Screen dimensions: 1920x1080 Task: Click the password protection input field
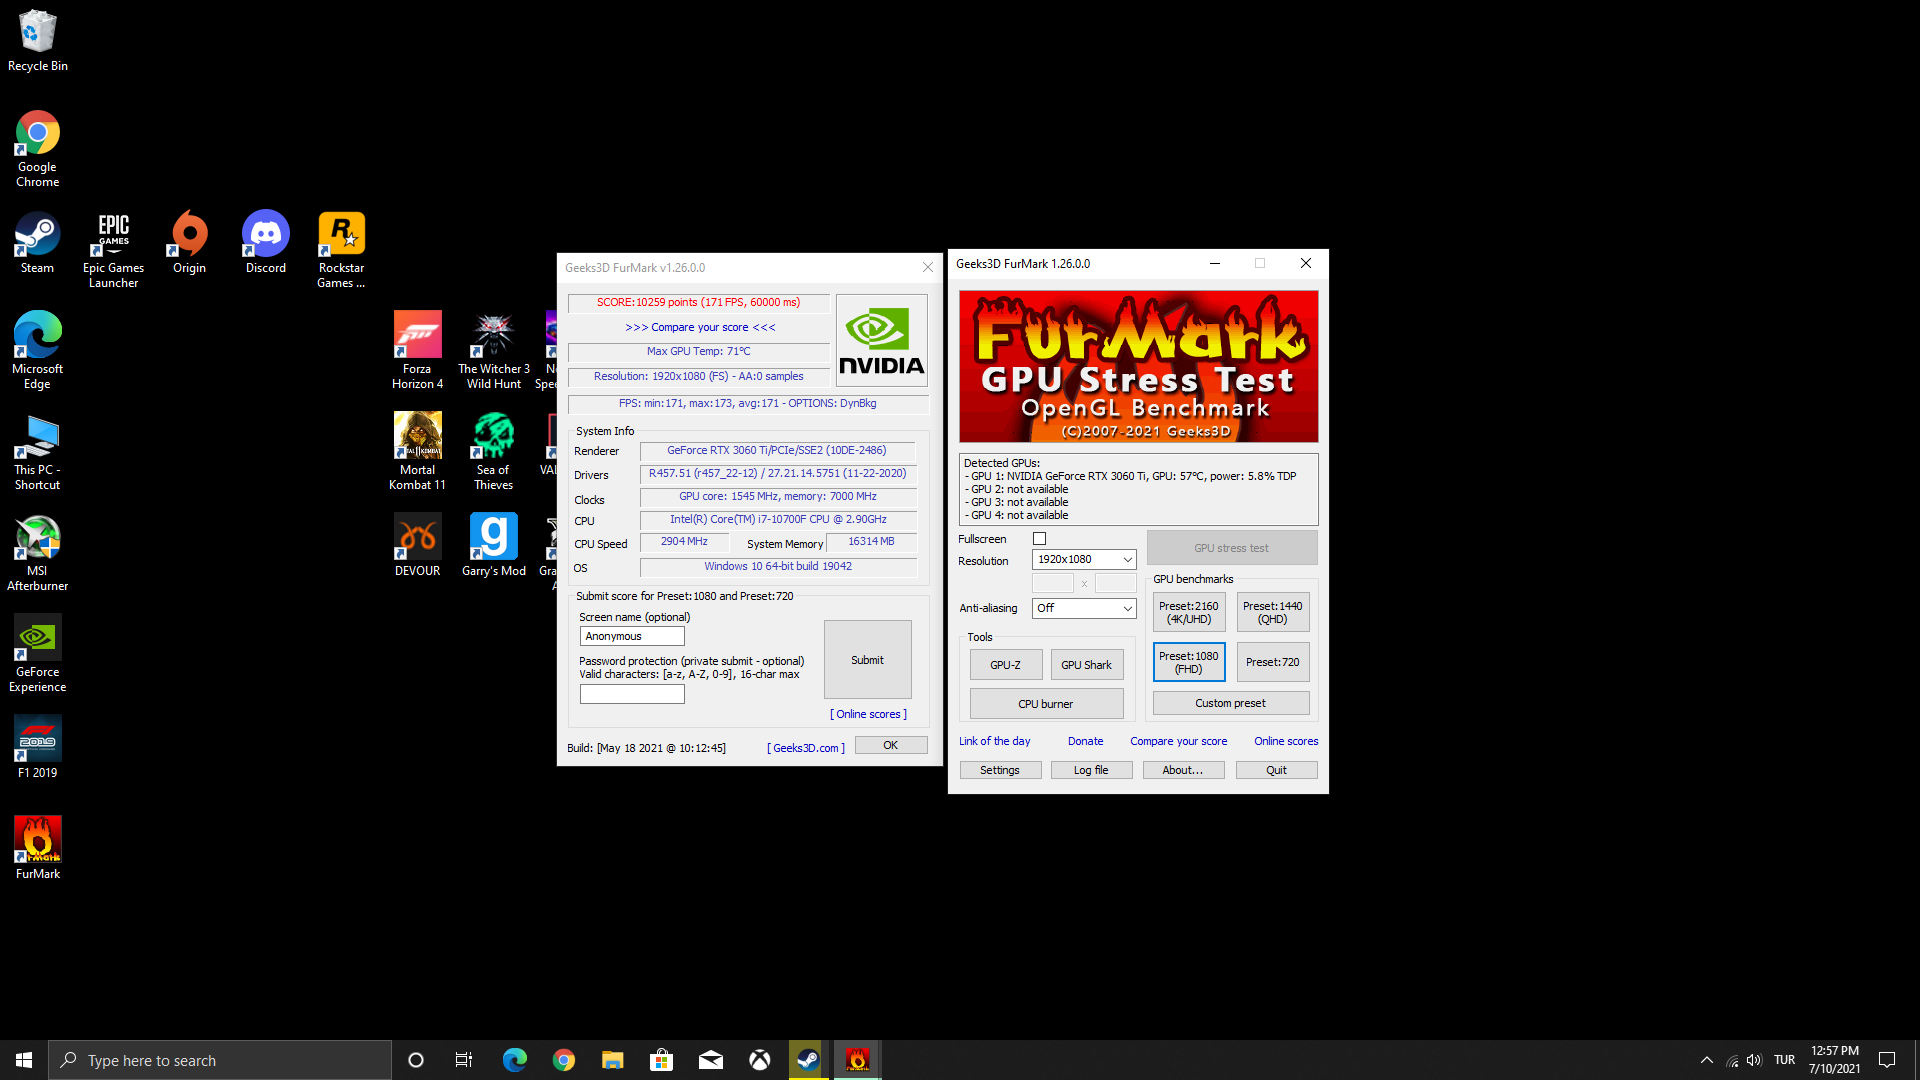pos(632,694)
